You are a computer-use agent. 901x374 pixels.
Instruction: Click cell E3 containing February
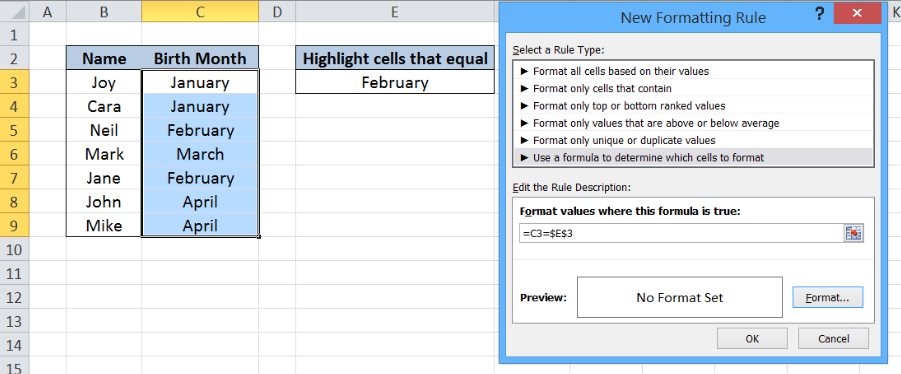[395, 82]
